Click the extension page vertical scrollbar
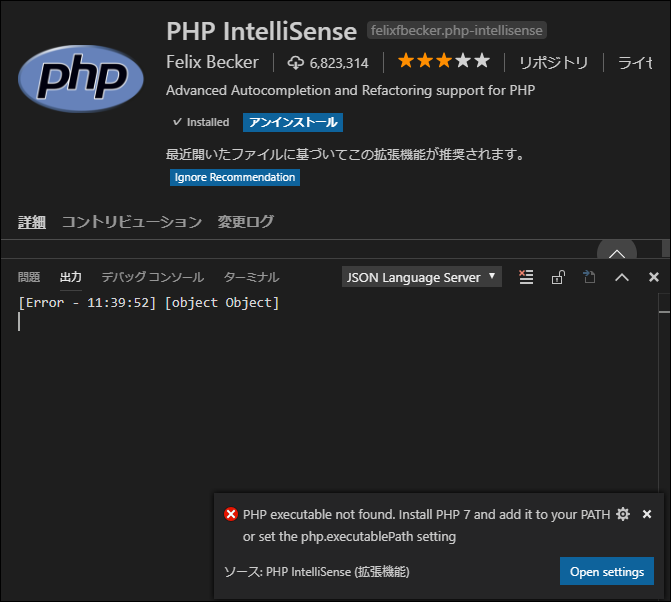Viewport: 671px width, 602px height. click(x=665, y=248)
